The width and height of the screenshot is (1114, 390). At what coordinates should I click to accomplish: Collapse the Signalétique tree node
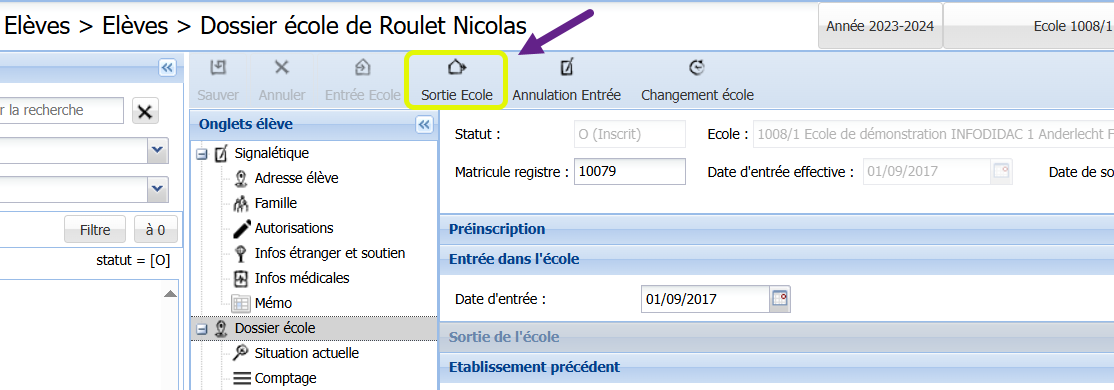(201, 153)
